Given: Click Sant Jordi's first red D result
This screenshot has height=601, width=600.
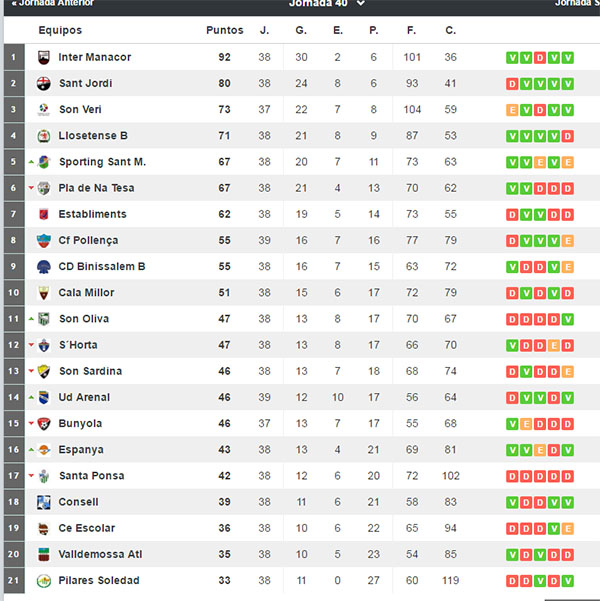Looking at the screenshot, I should point(512,84).
